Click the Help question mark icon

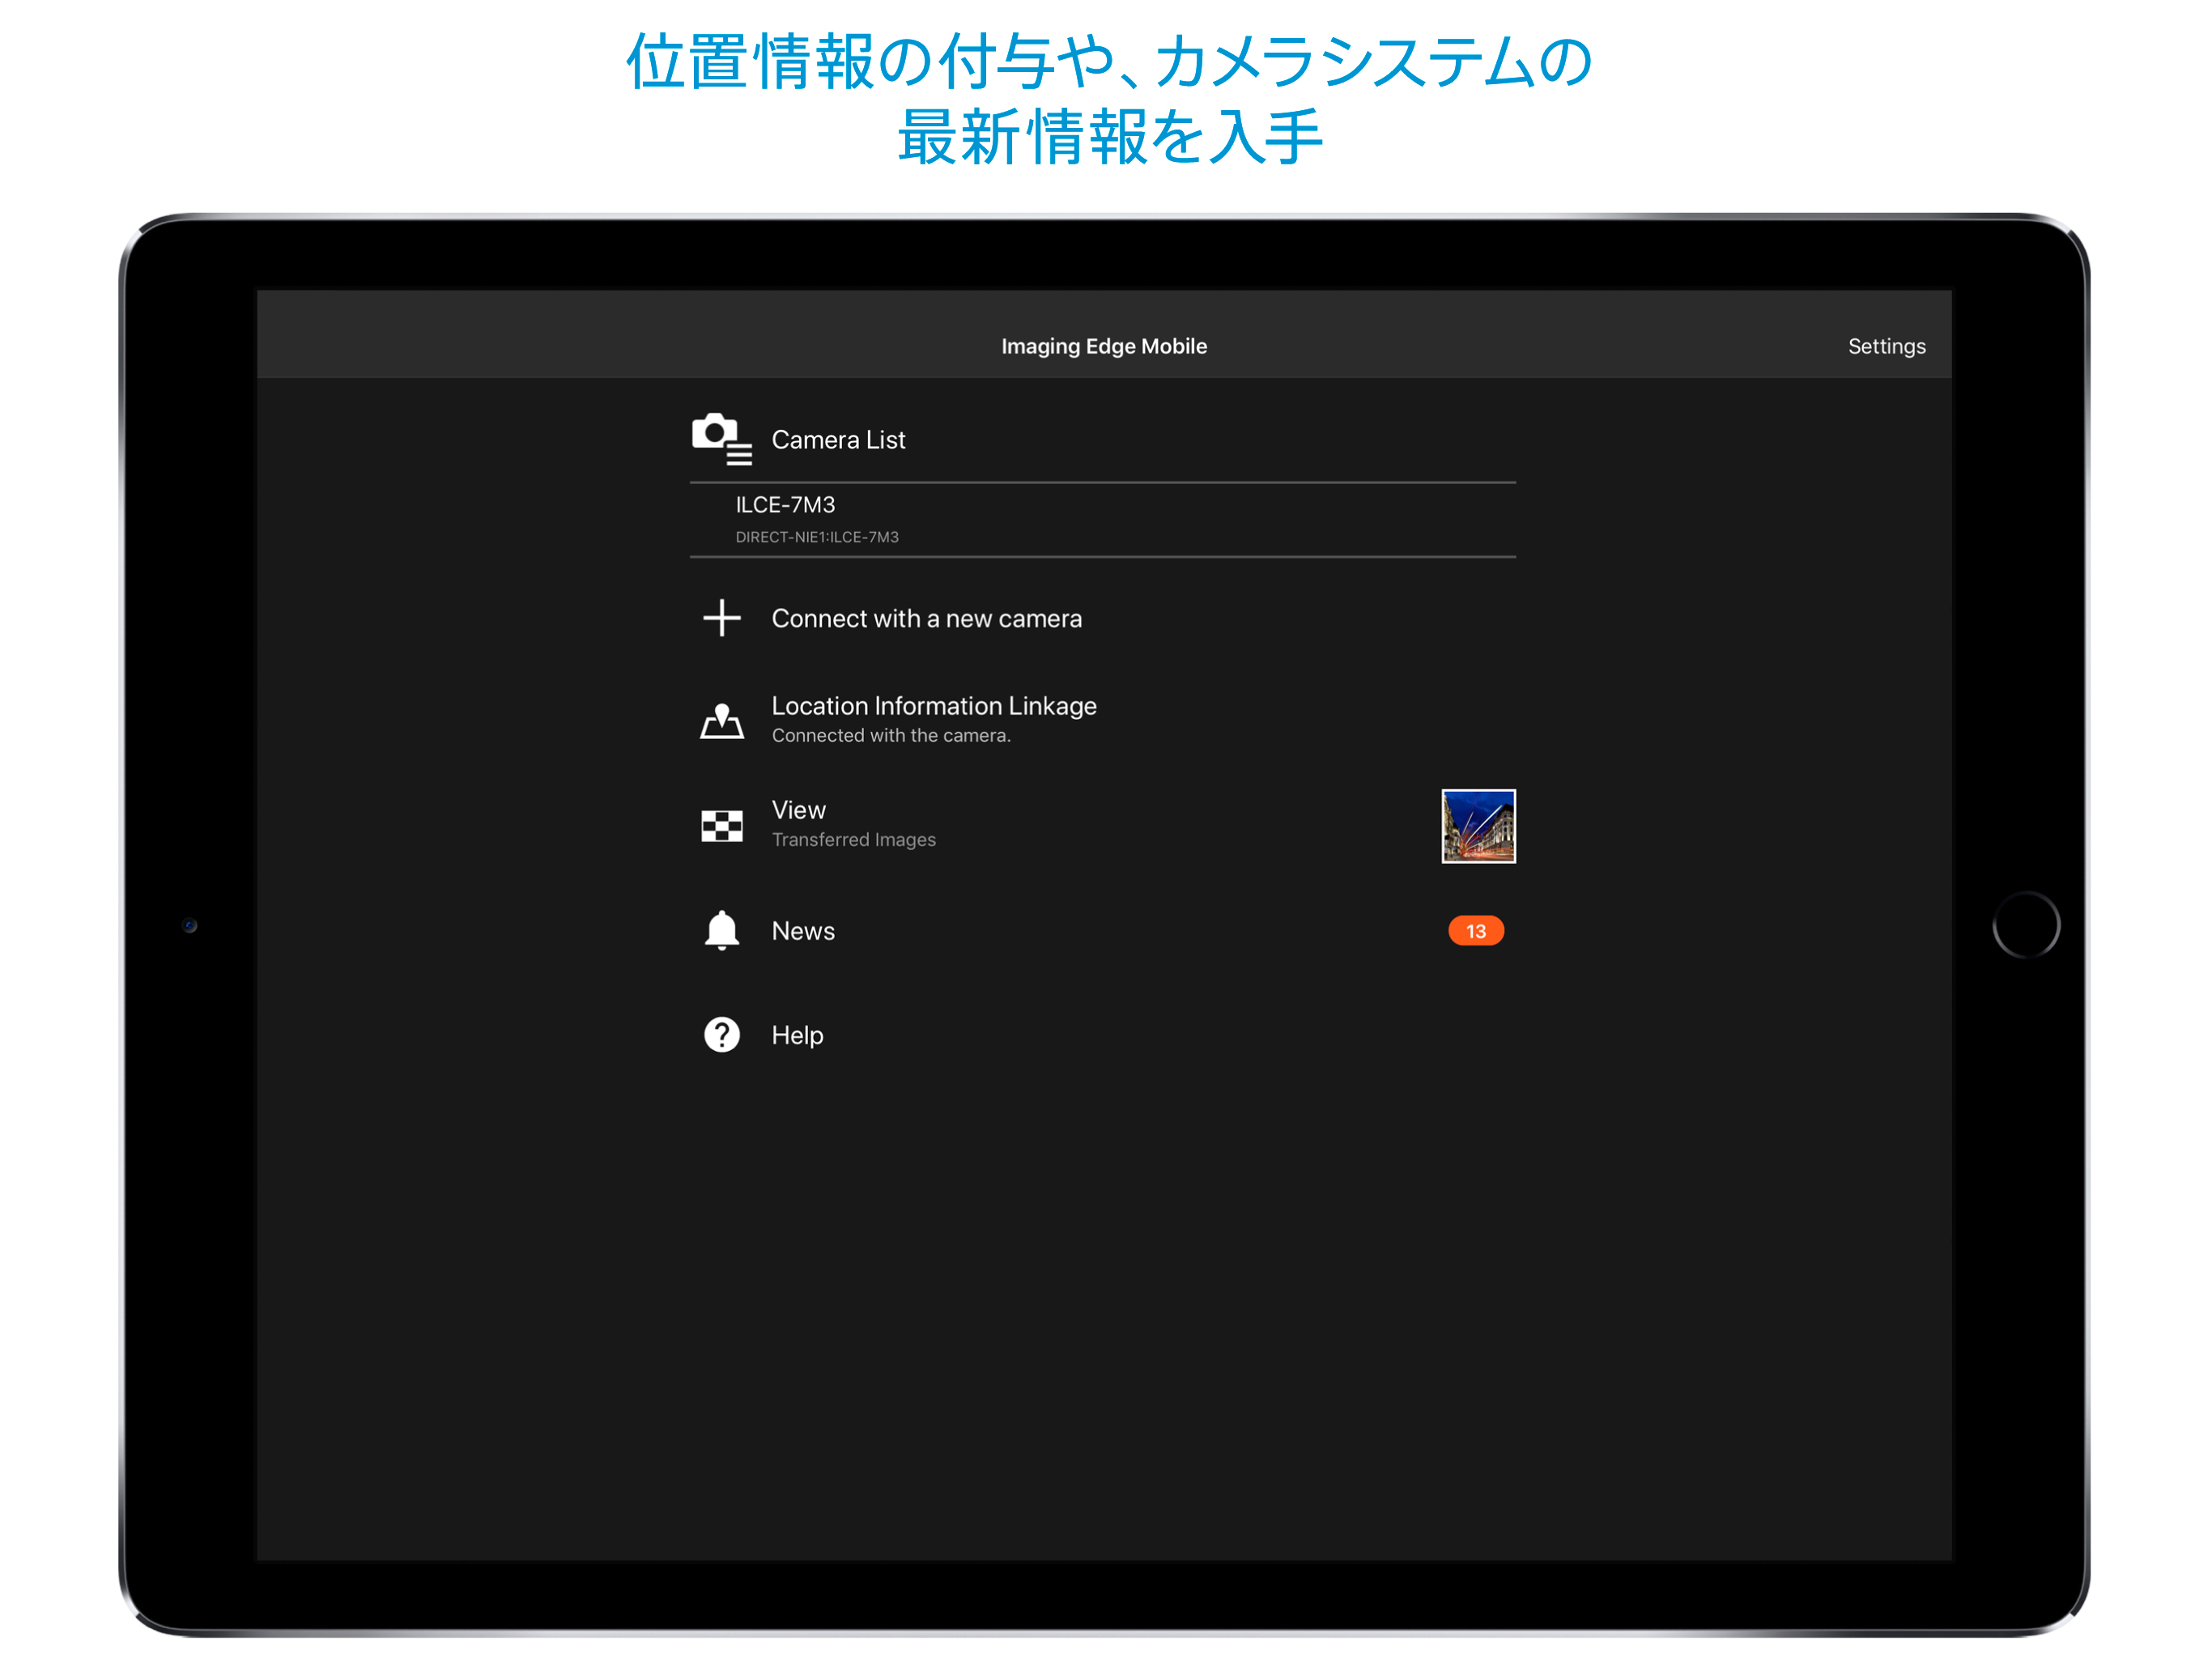[721, 1034]
